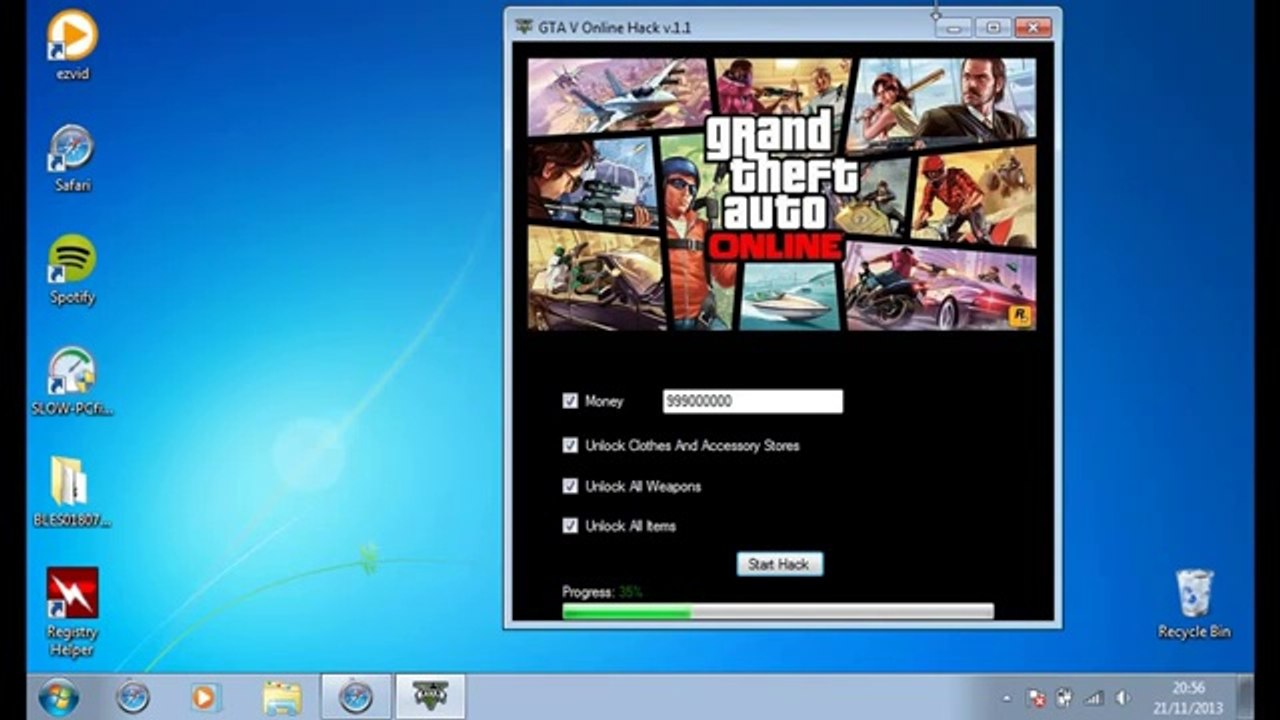Uncheck the Money checkbox
Screen dimensions: 1280x720
(x=570, y=401)
